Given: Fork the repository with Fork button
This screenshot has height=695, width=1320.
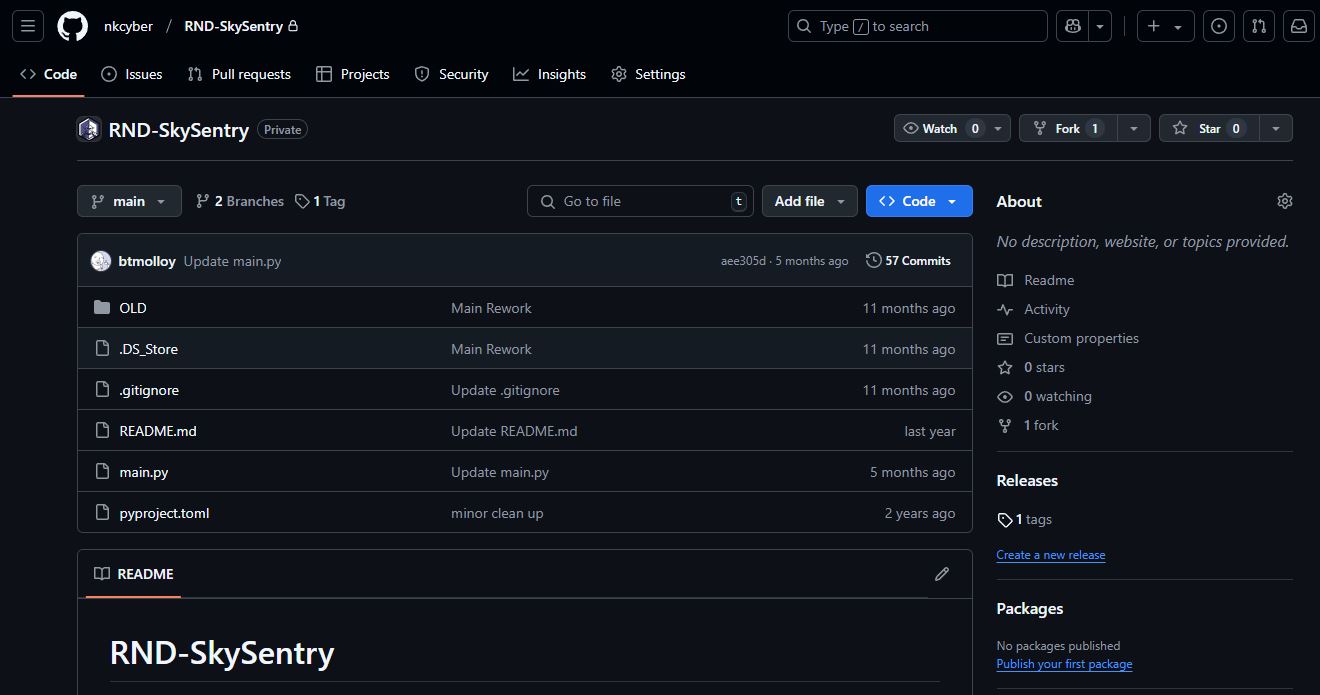Looking at the screenshot, I should tap(1068, 128).
